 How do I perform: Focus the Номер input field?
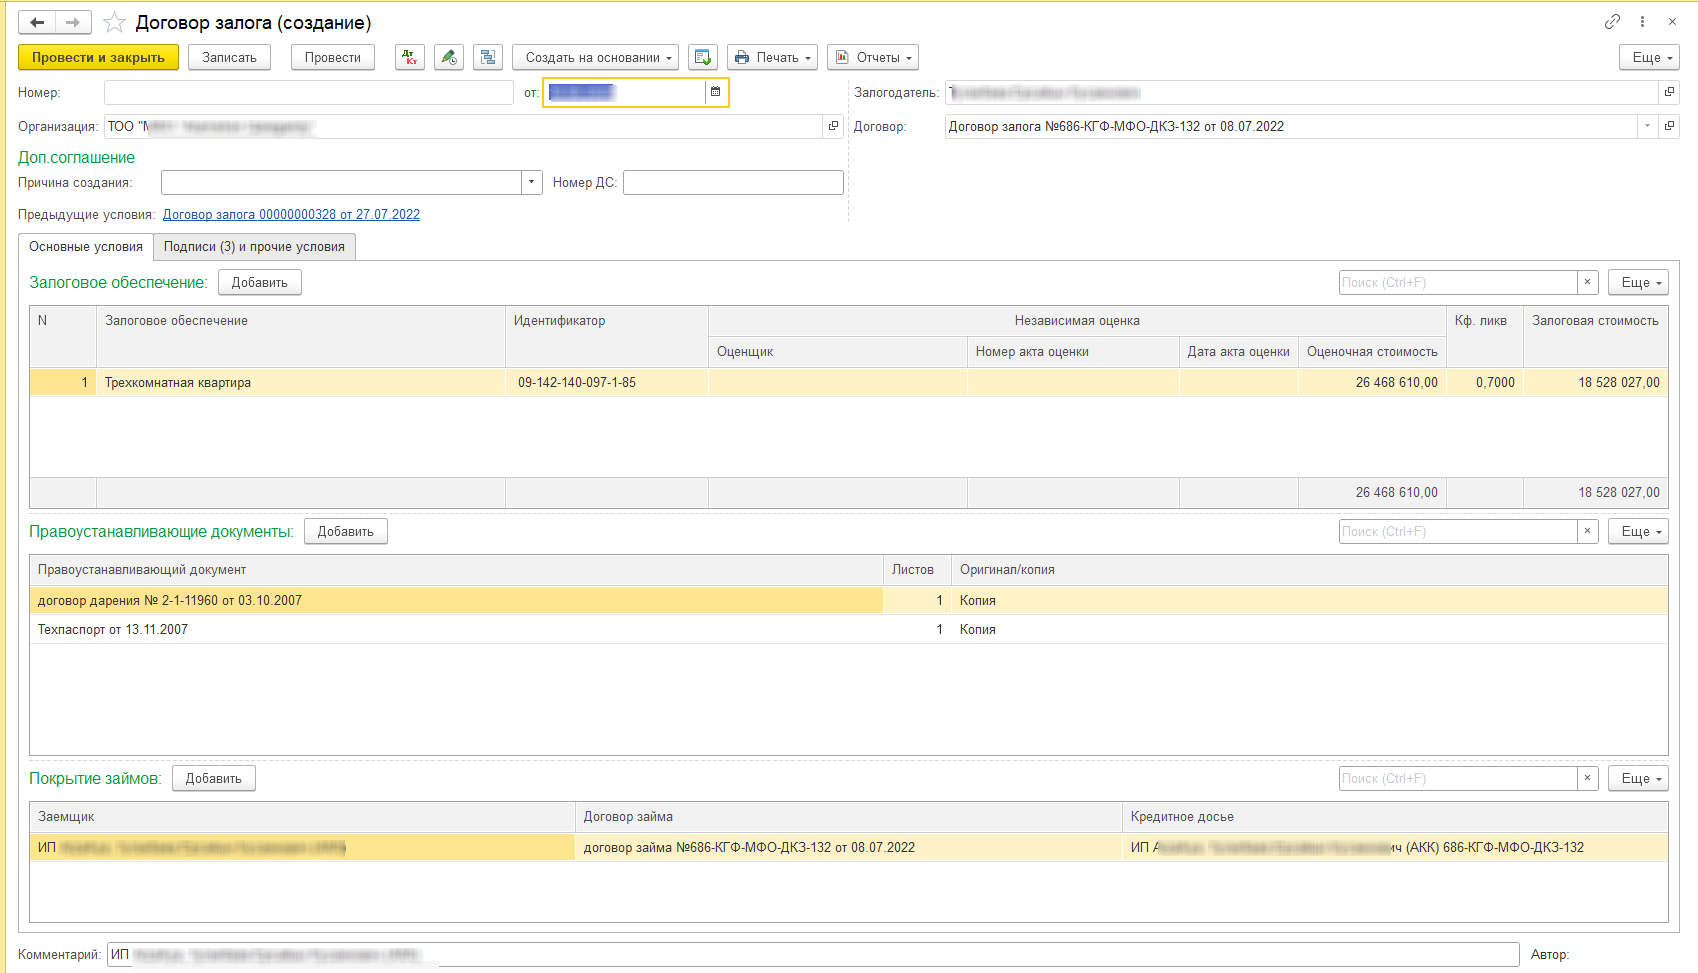[x=309, y=92]
